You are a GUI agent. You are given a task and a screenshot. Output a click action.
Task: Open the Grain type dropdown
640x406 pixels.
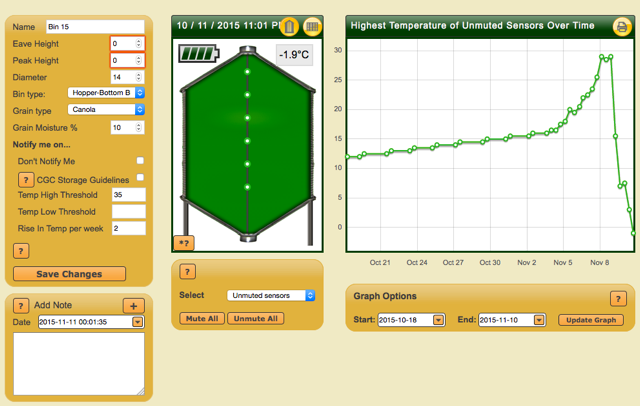tap(106, 109)
